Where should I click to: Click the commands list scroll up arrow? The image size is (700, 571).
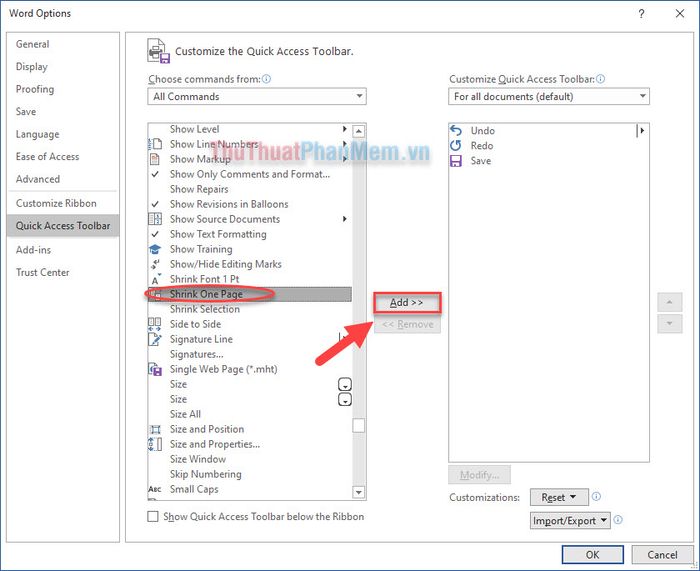pyautogui.click(x=358, y=131)
